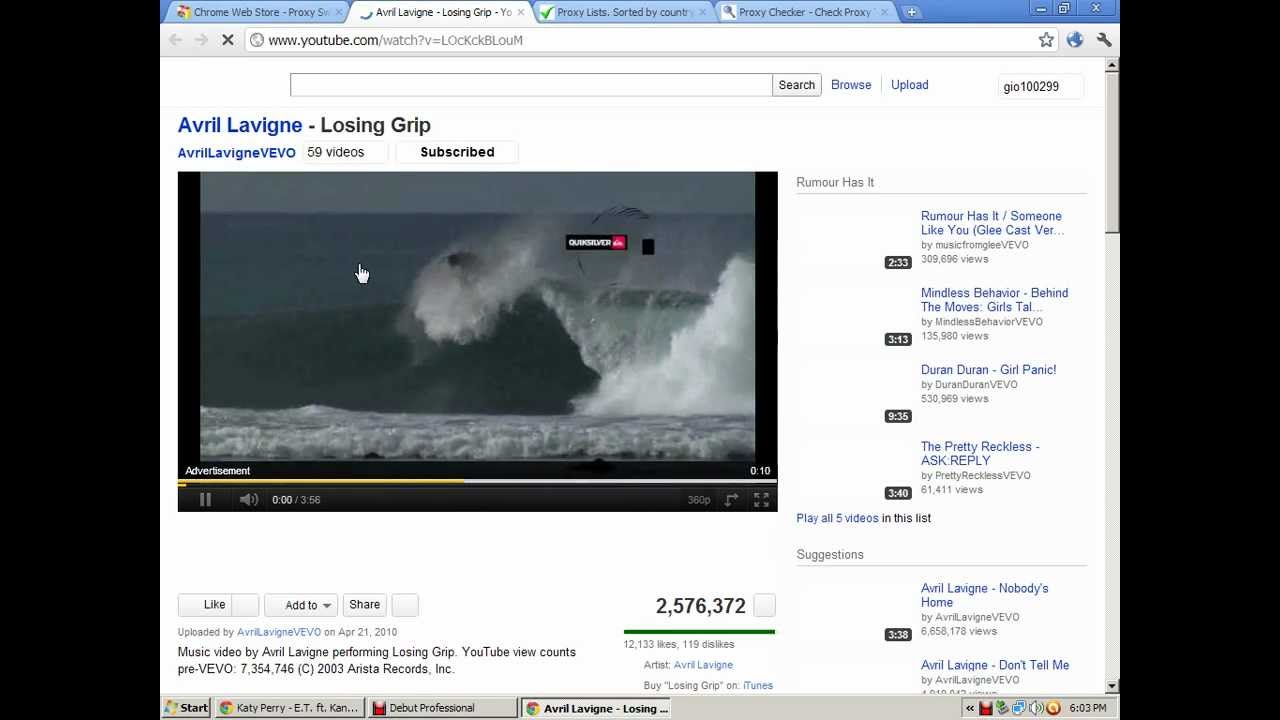Open the bold AvrilLavigneVEVO channel link under the title
1280x720 pixels.
pyautogui.click(x=237, y=153)
